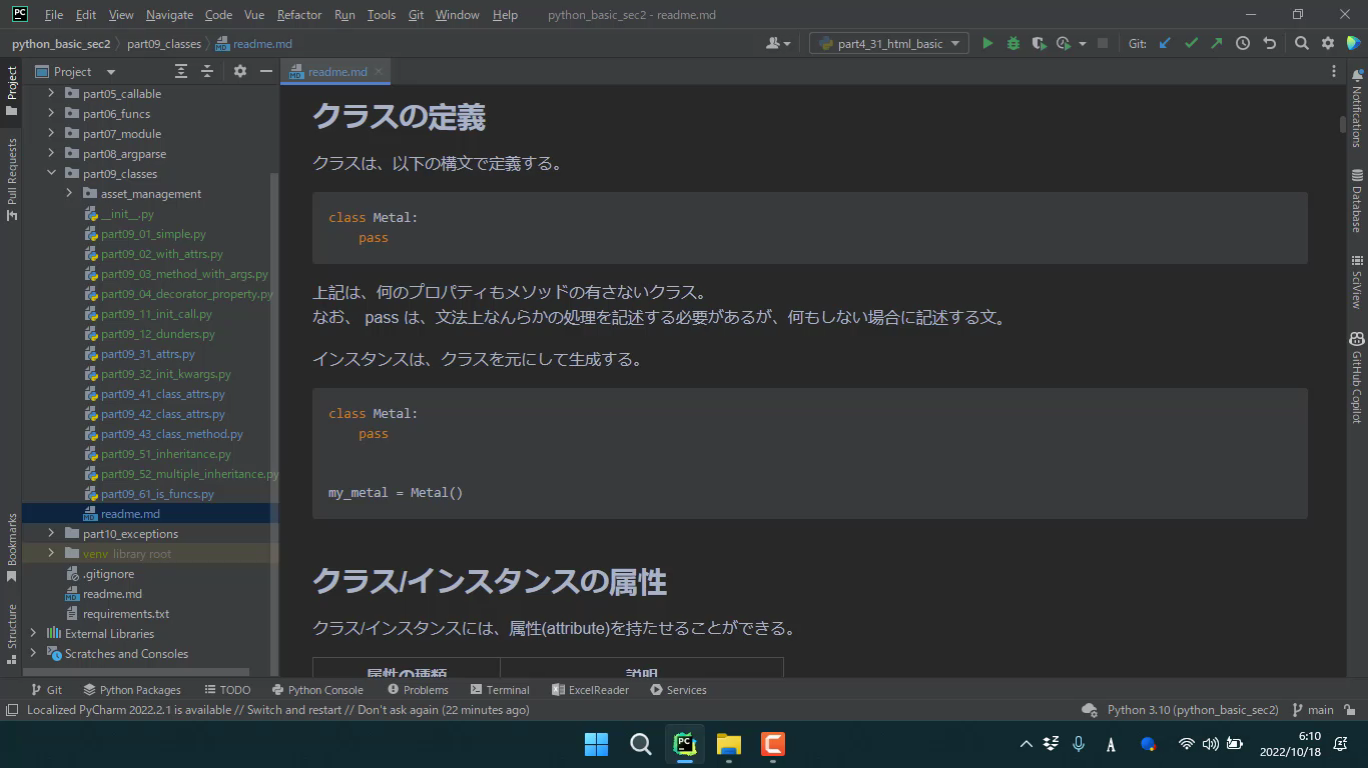Open Search Everywhere magnifier icon
1368x768 pixels.
[x=1301, y=43]
